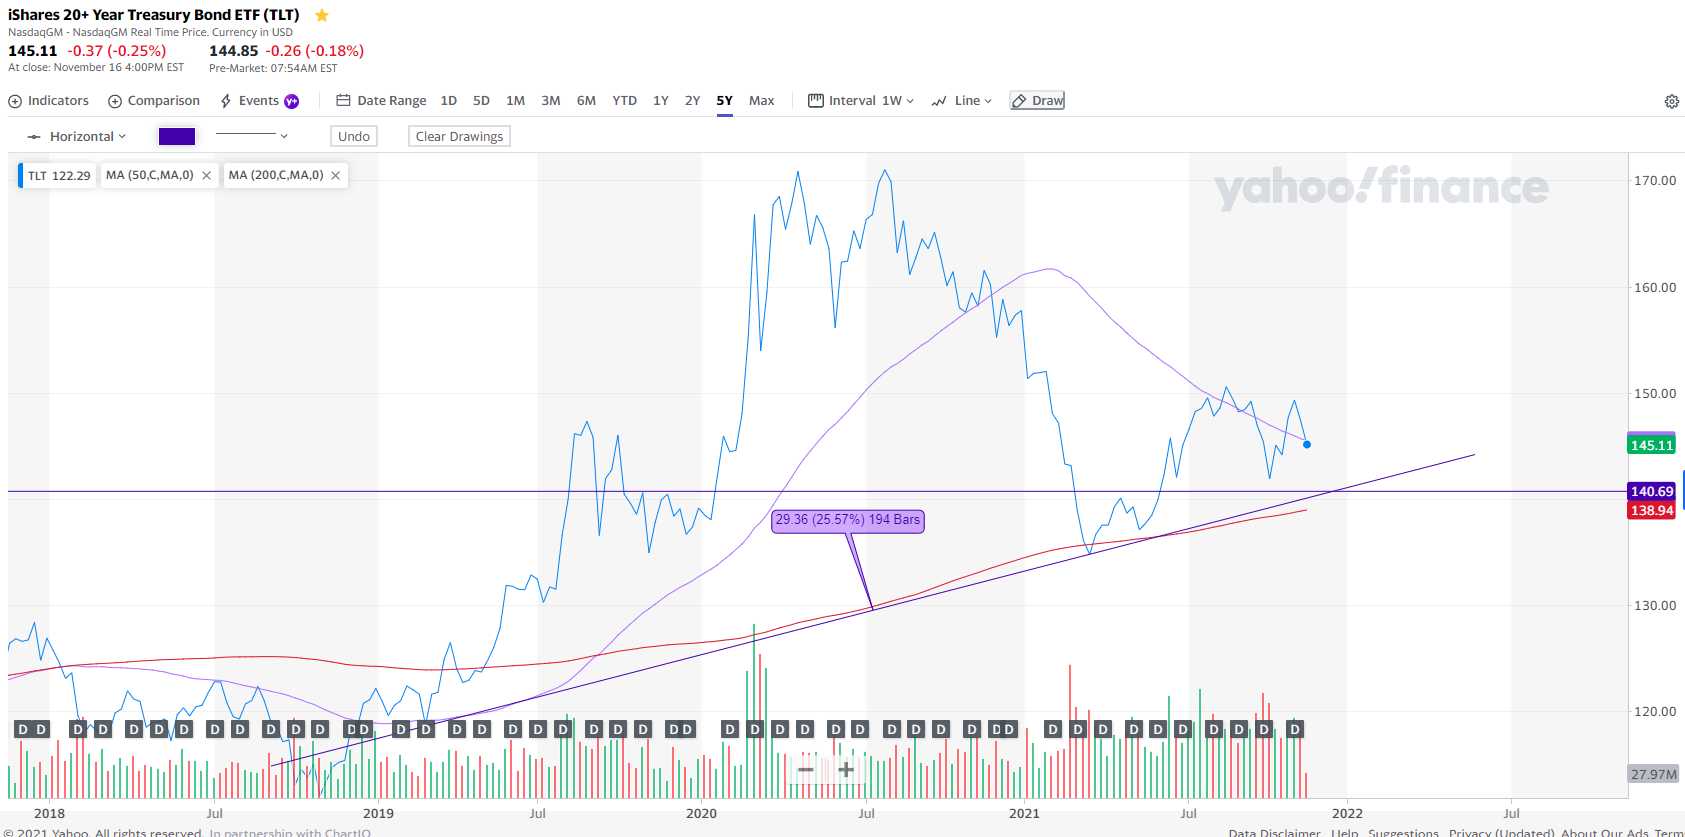Click the Events lightning bolt icon

click(226, 101)
